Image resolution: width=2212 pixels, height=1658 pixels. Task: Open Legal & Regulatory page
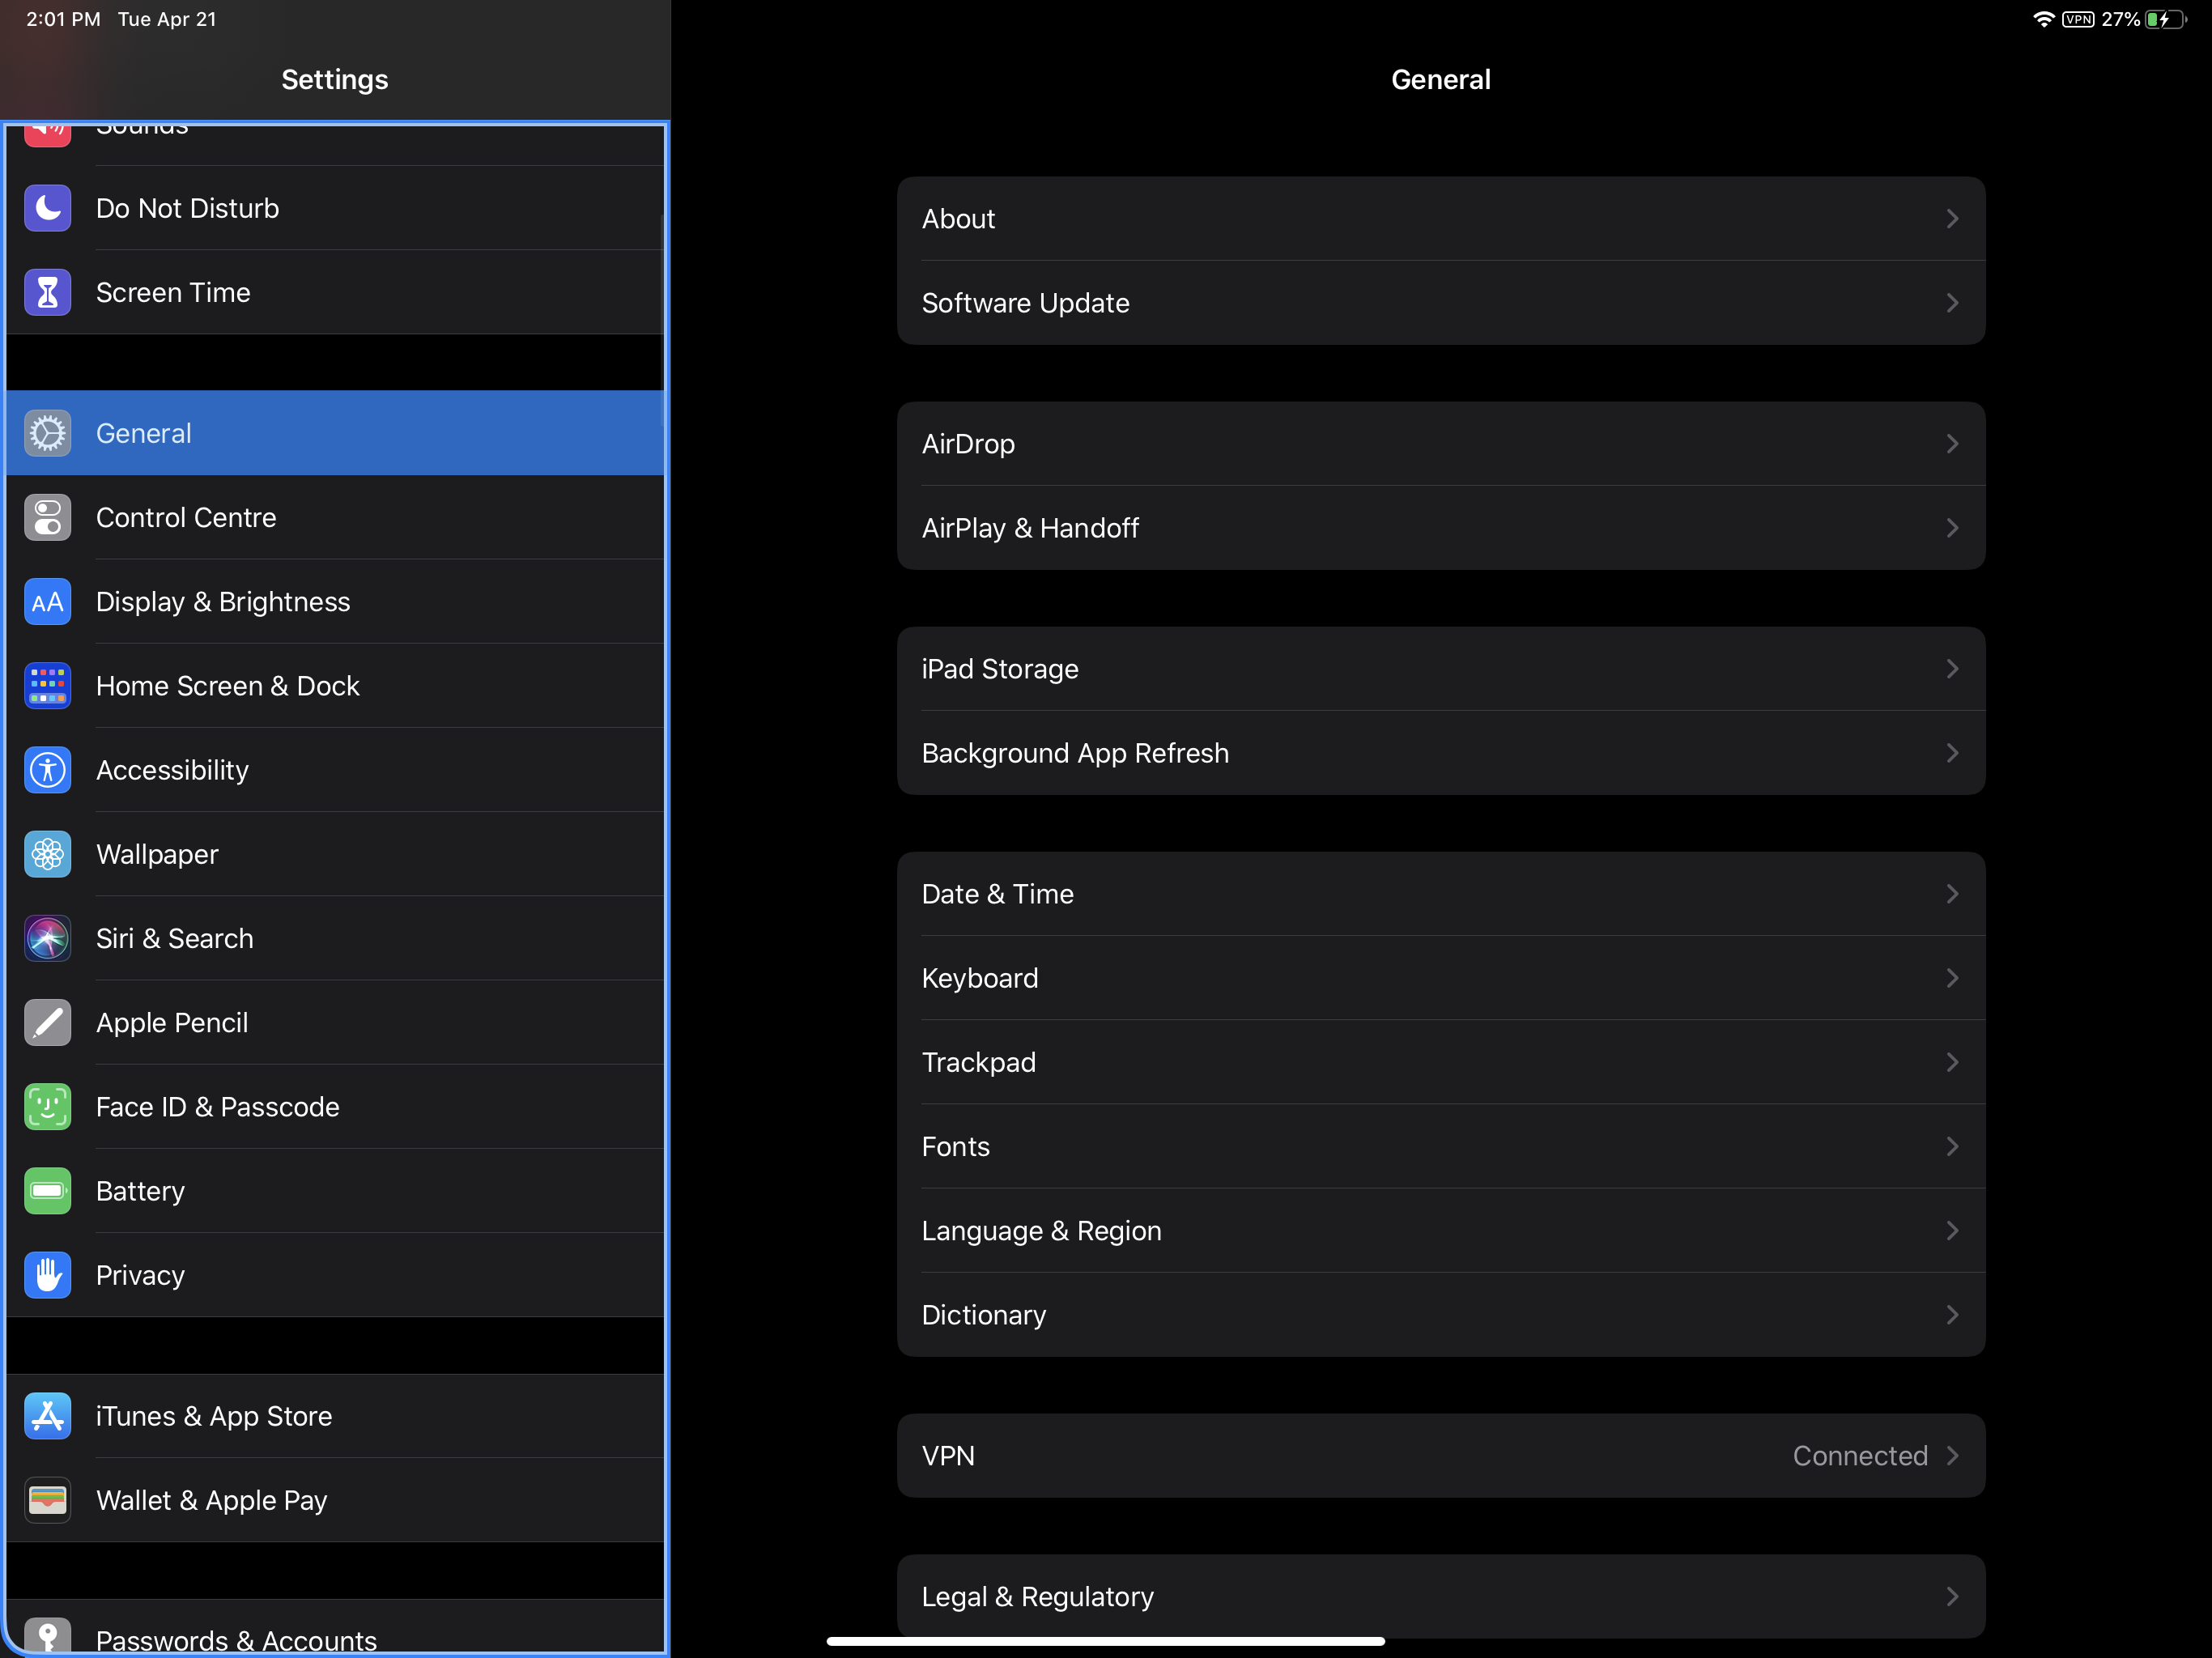click(1440, 1596)
